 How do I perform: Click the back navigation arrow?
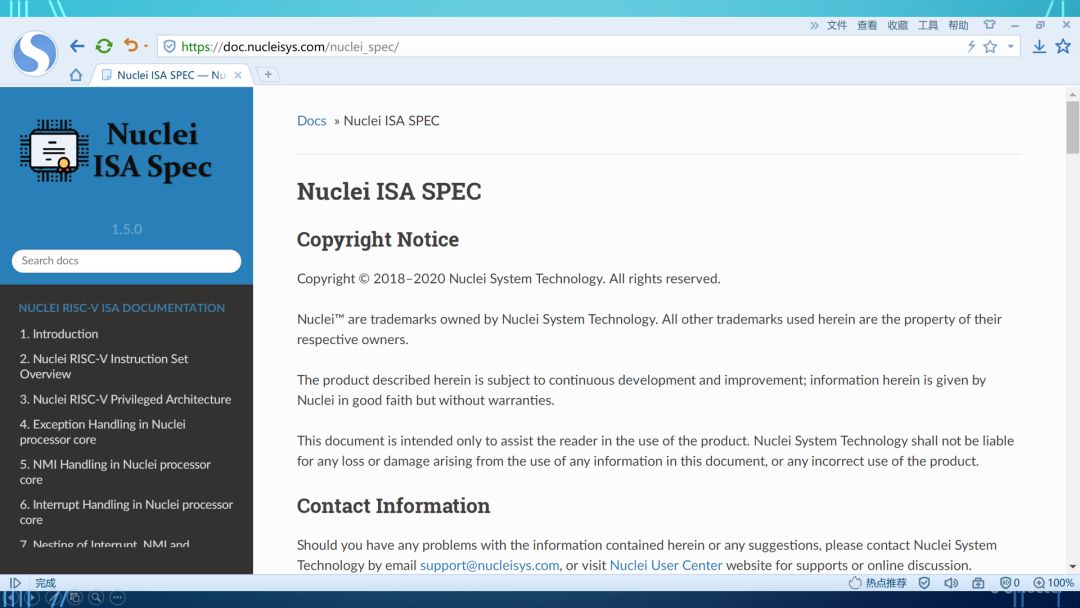[77, 45]
